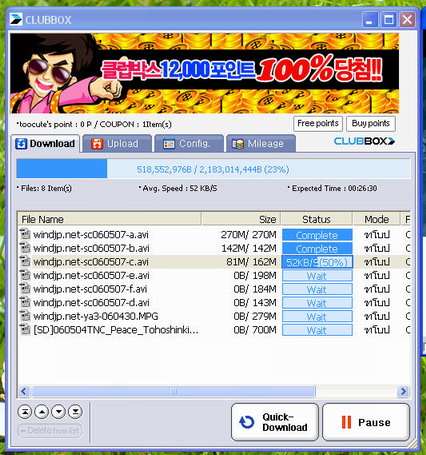Viewport: 426px width, 455px height.
Task: Move selected item to top of list
Action: click(25, 412)
